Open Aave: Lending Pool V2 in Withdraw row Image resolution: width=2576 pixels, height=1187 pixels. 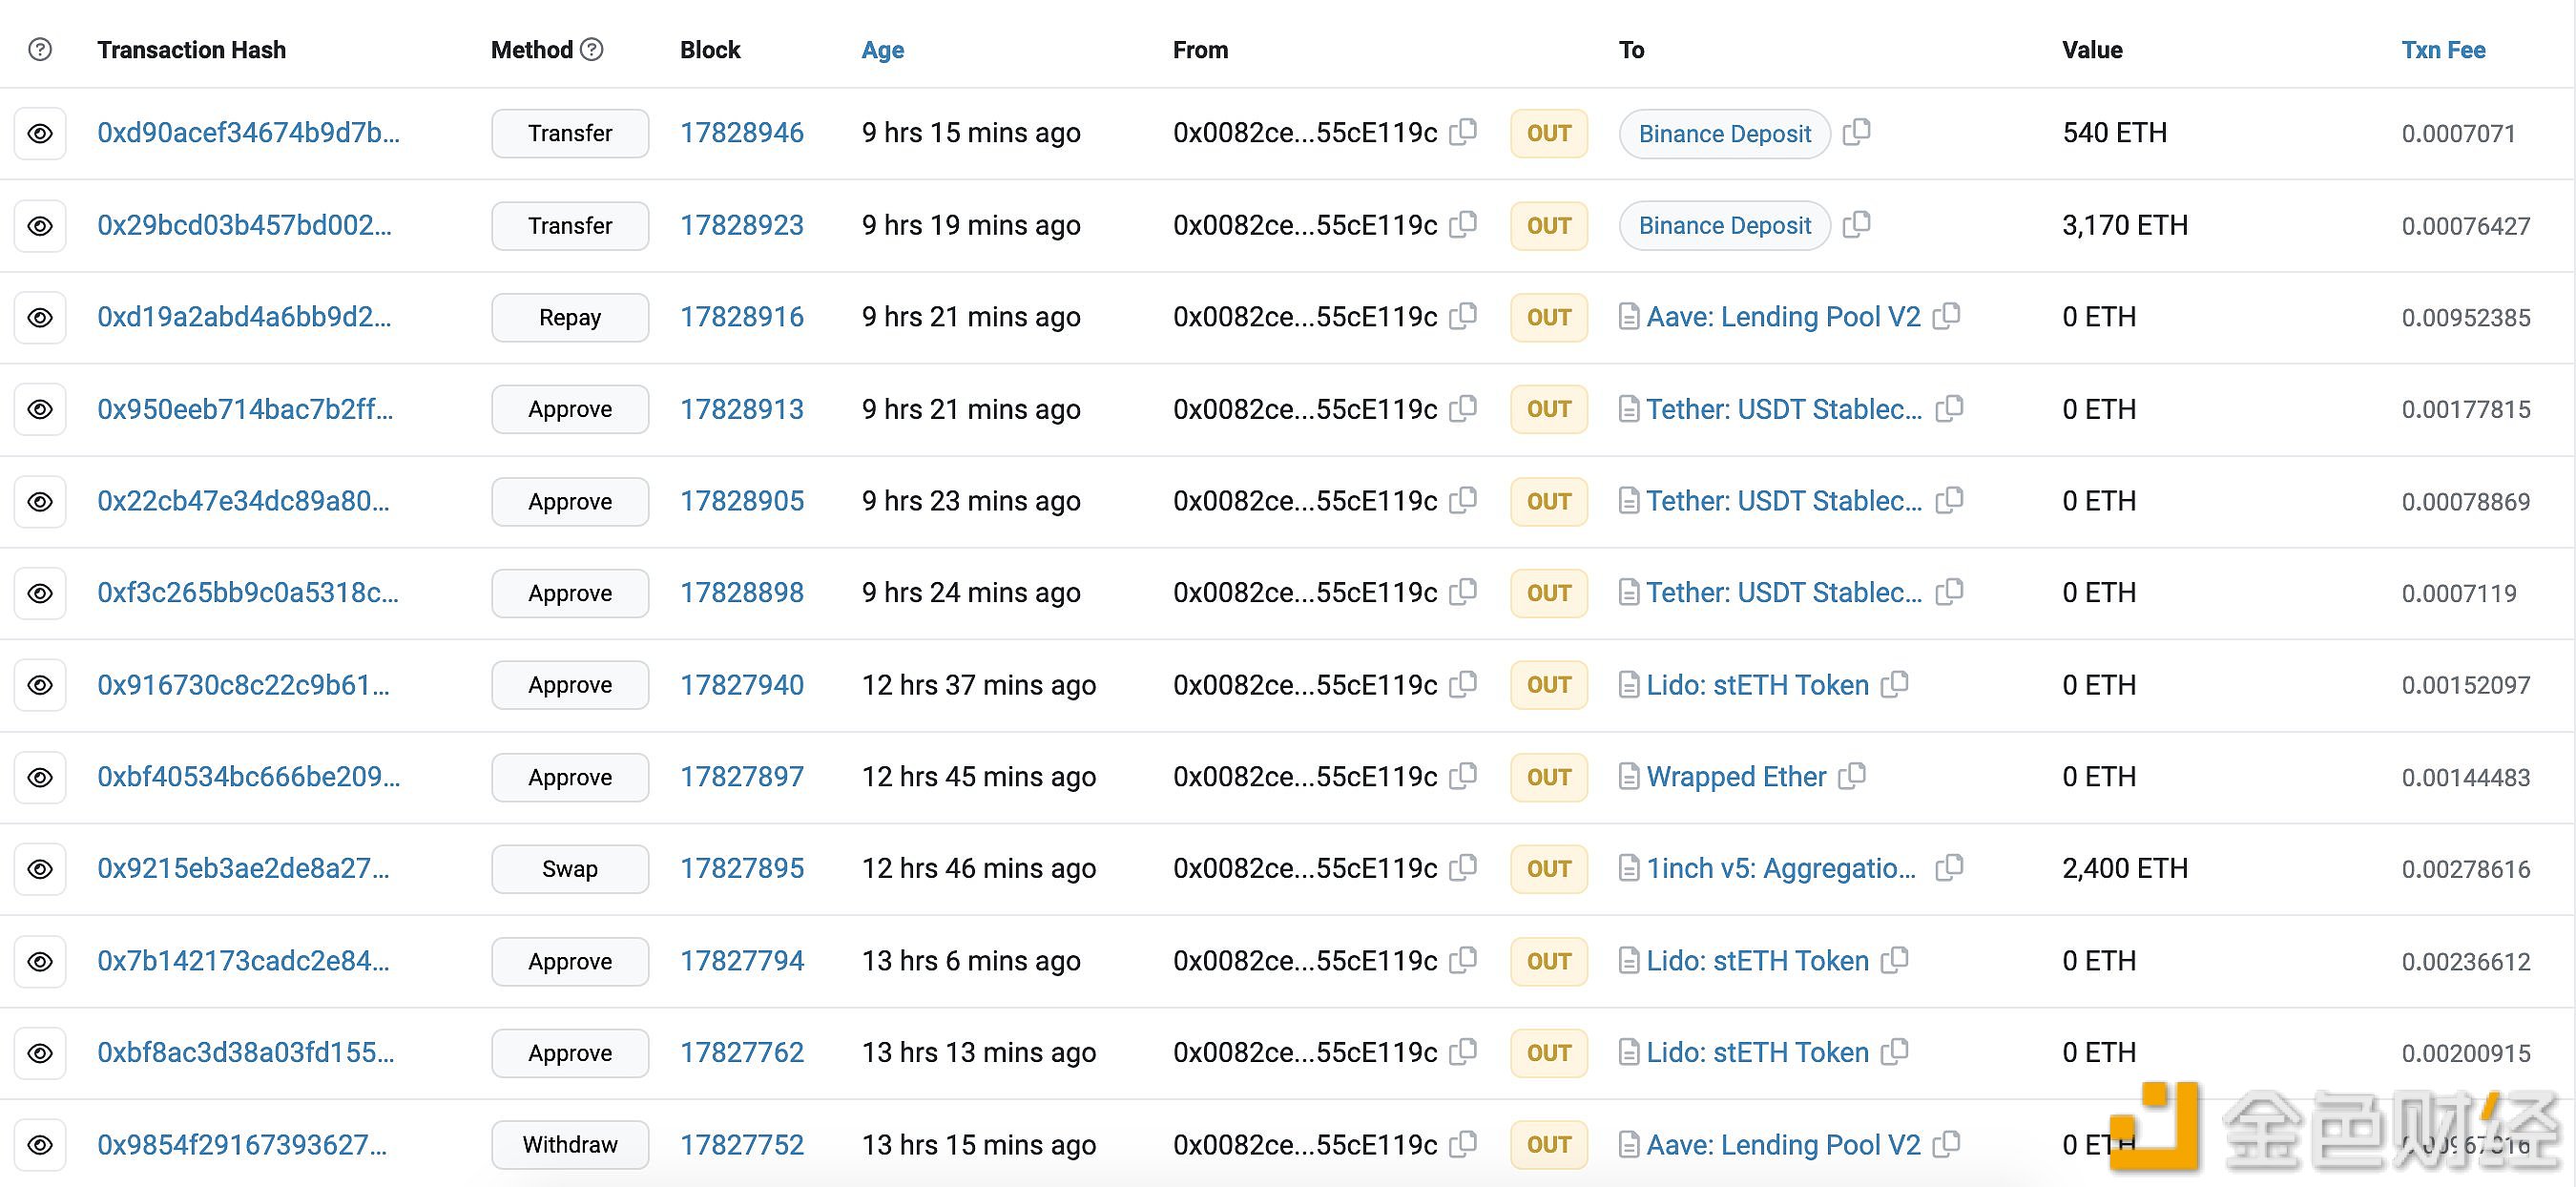click(x=1783, y=1145)
